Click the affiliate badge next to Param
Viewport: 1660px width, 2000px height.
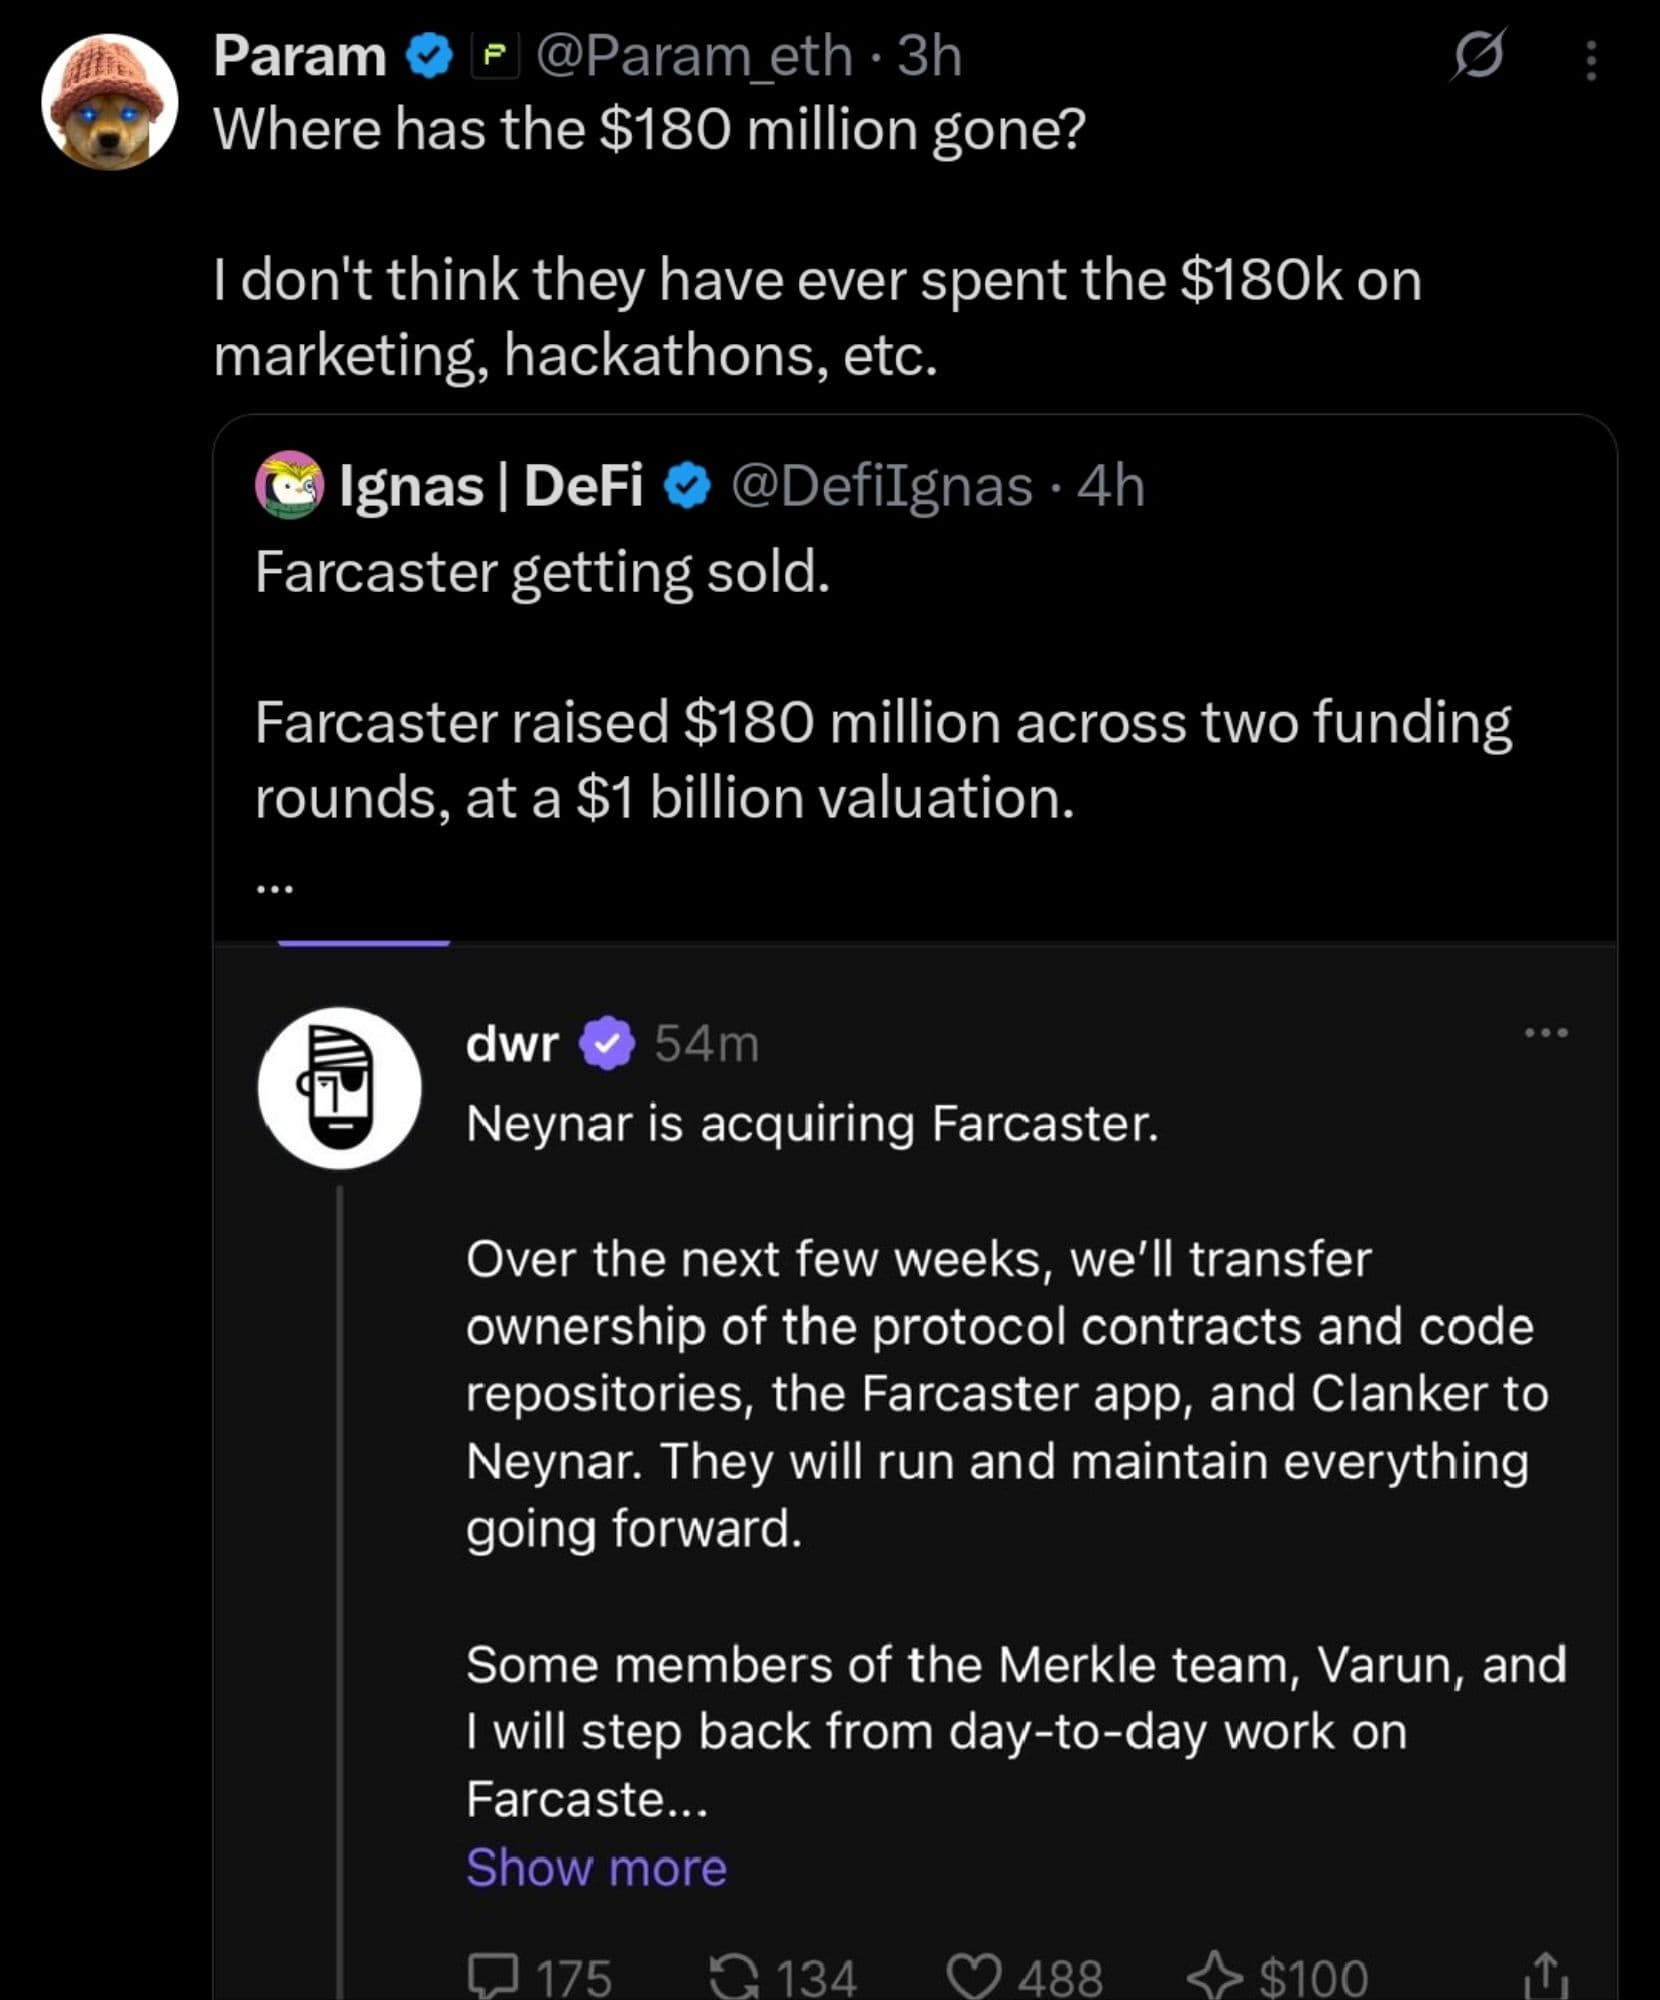(x=495, y=57)
